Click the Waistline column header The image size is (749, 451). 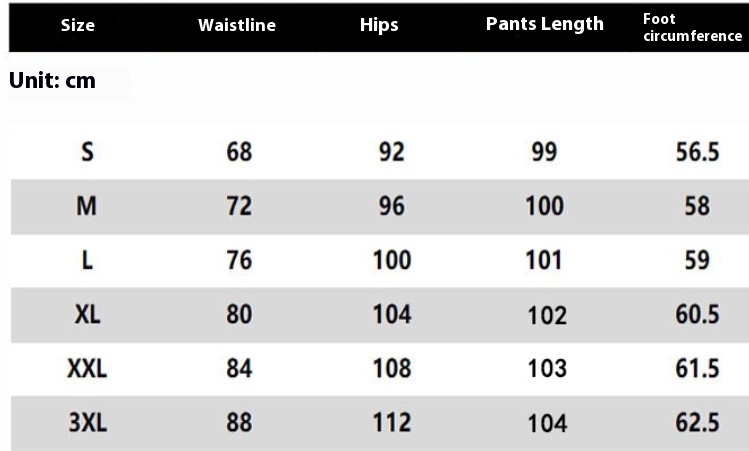[237, 25]
